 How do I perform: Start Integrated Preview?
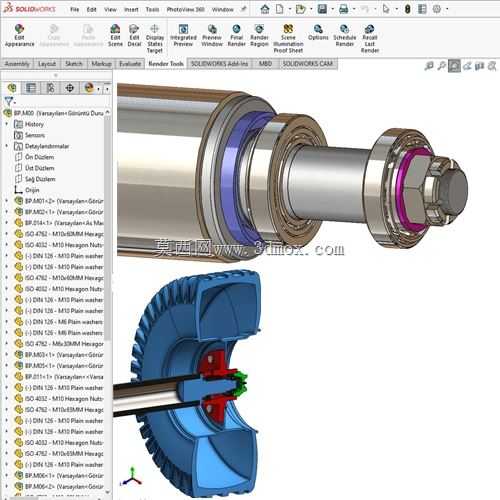[x=183, y=35]
